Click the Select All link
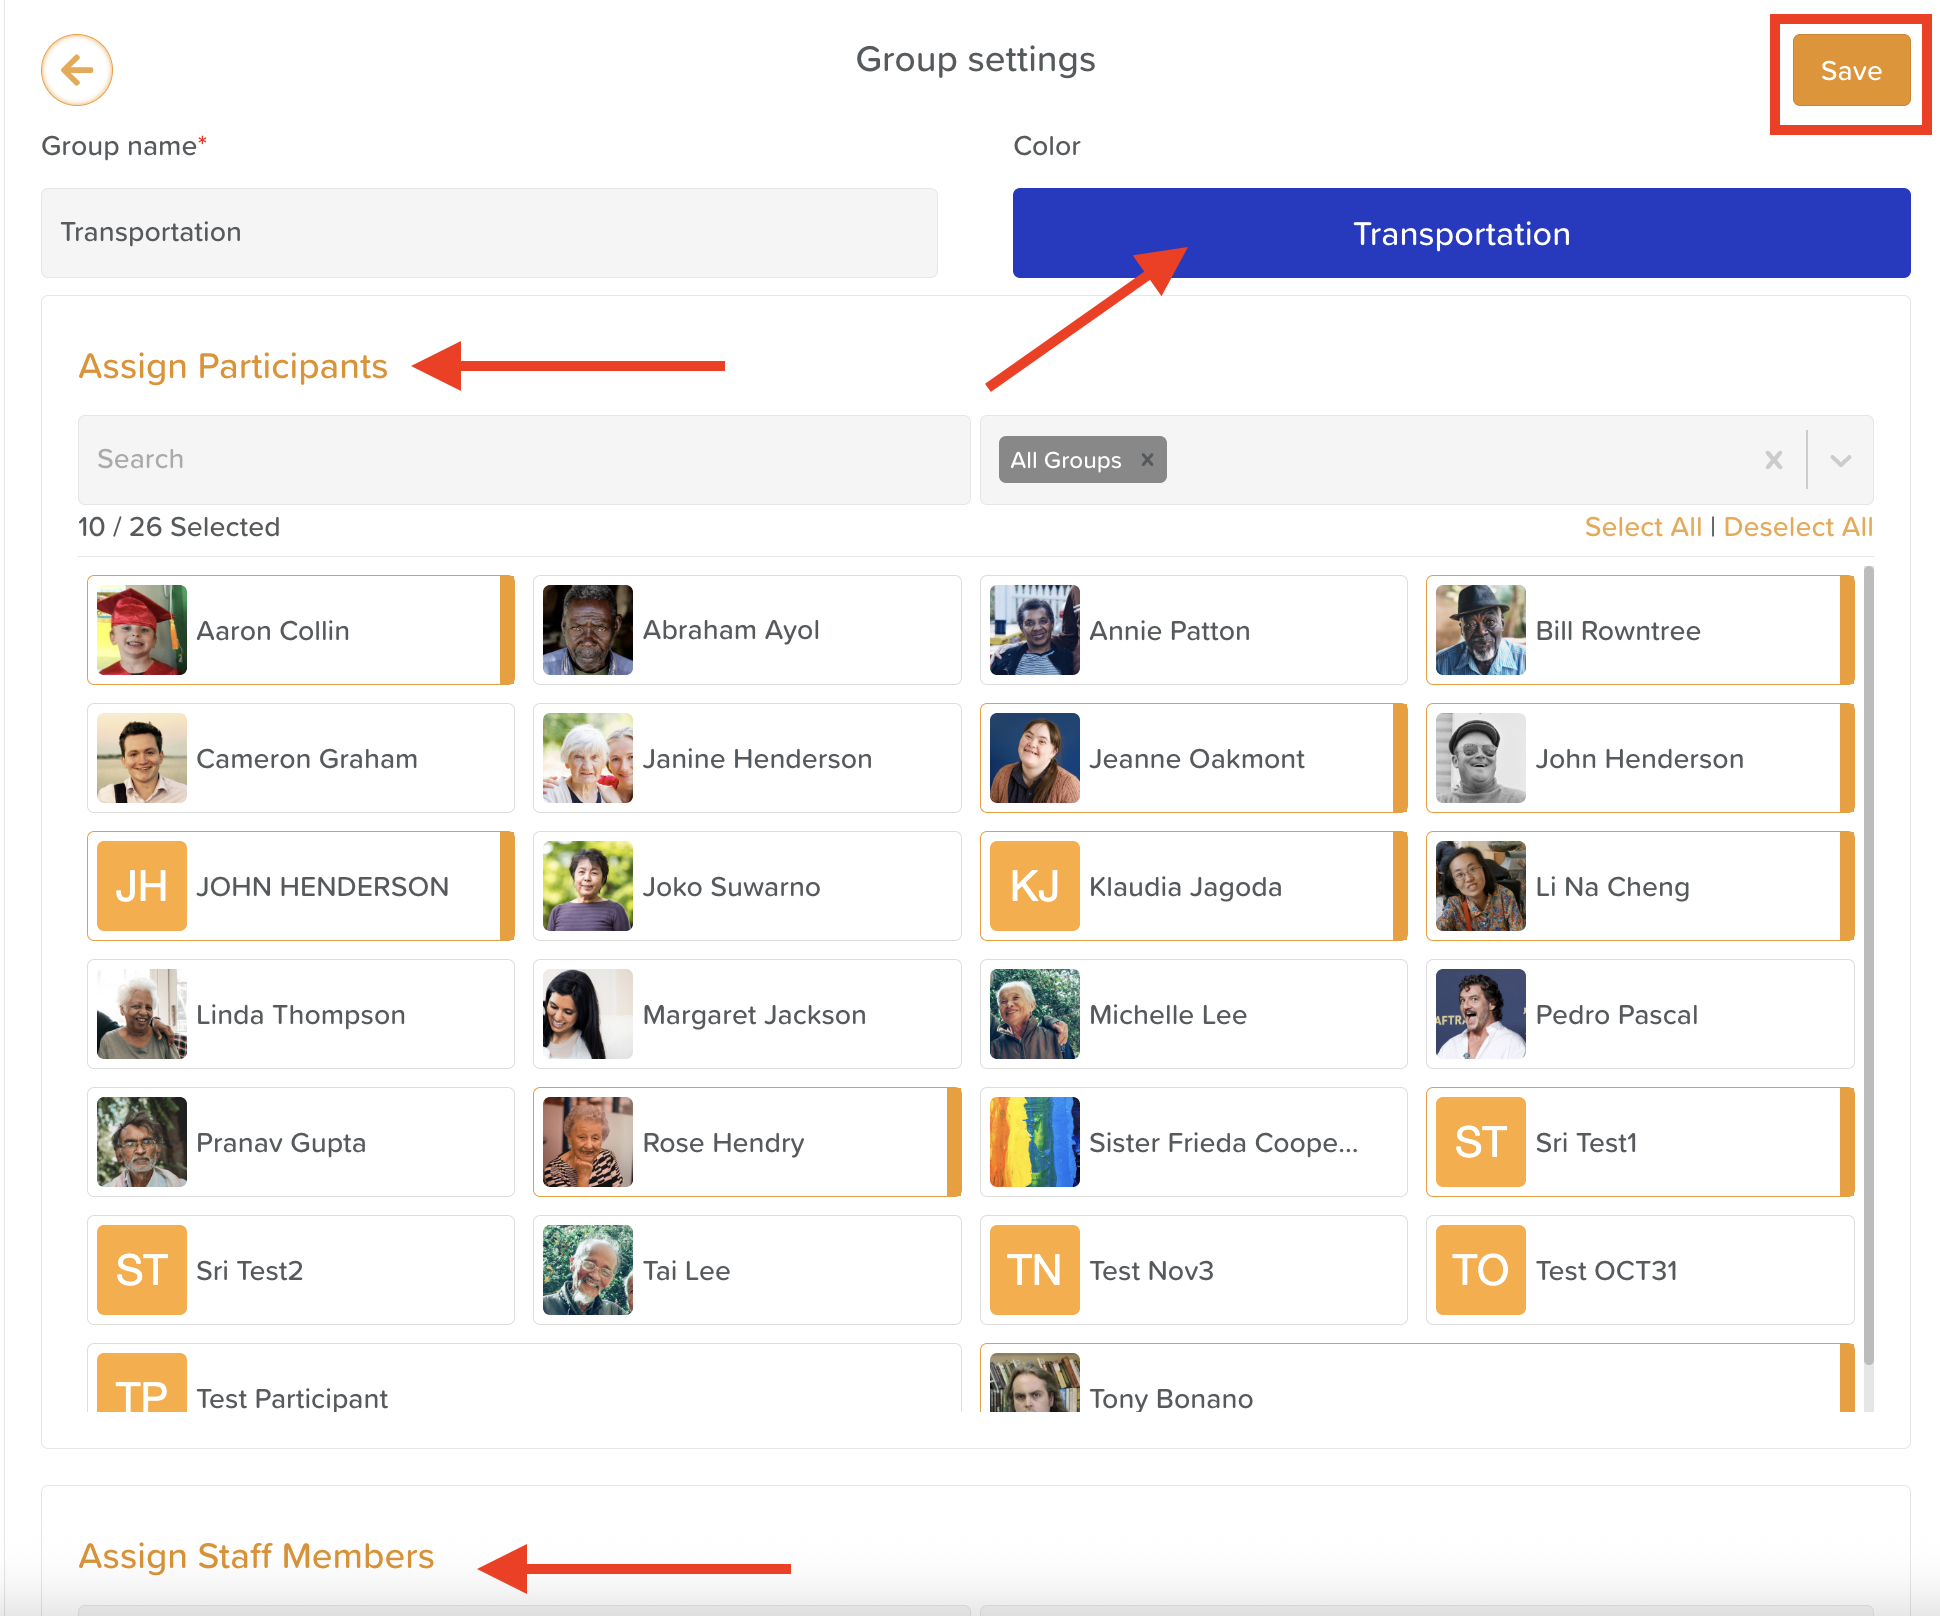Viewport: 1940px width, 1616px height. tap(1642, 527)
